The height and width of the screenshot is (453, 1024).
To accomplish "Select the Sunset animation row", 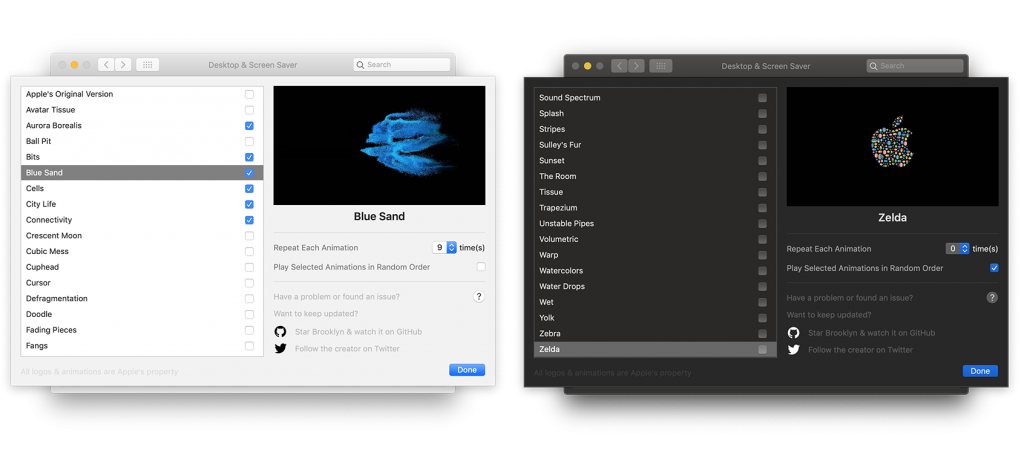I will (x=656, y=161).
